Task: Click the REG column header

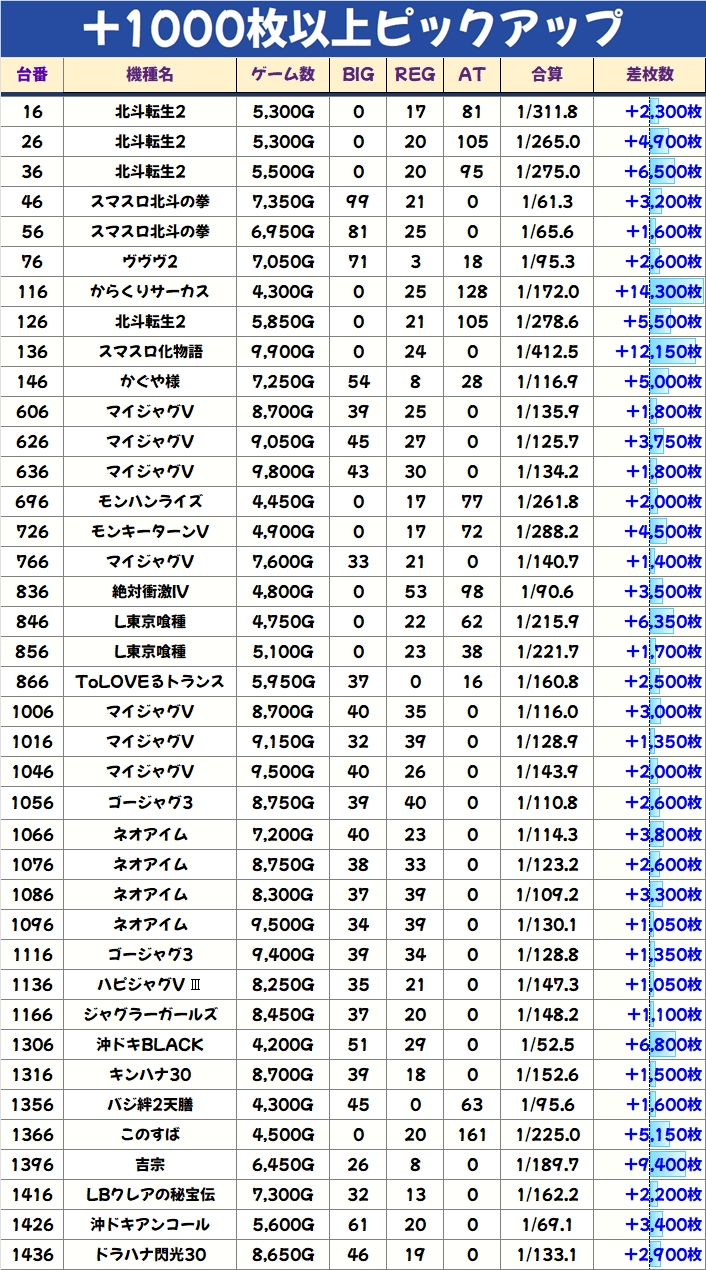Action: click(x=415, y=75)
